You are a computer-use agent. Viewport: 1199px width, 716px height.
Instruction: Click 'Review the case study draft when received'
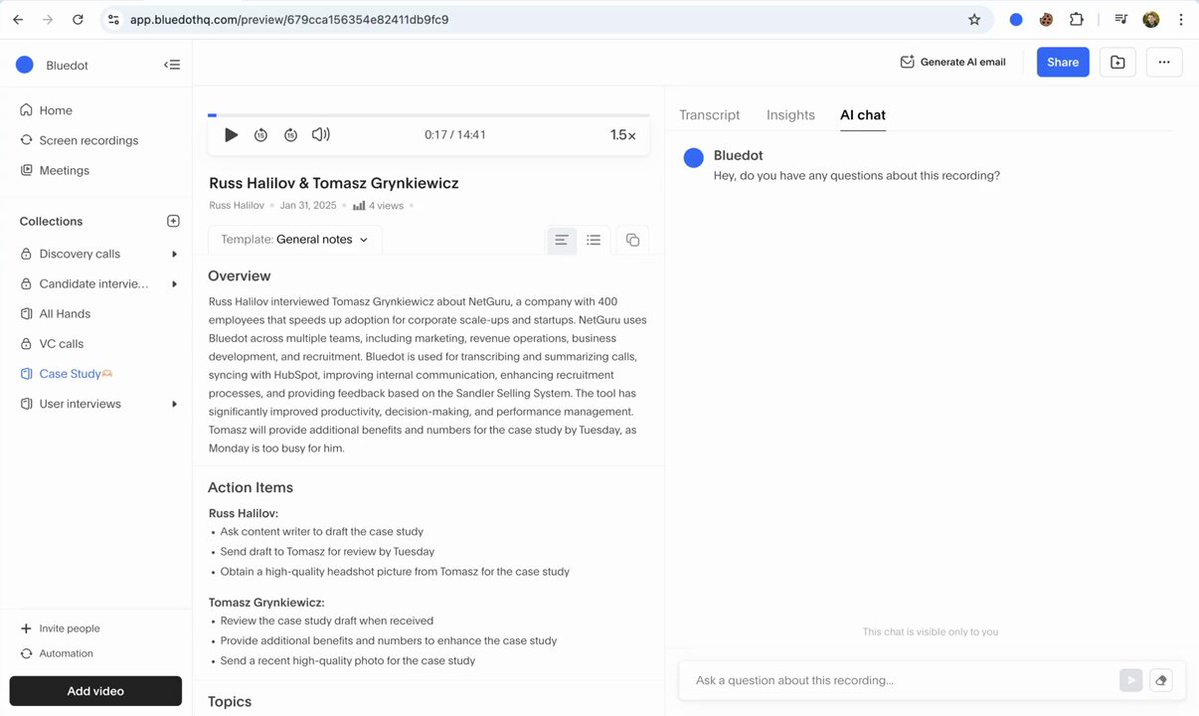click(327, 620)
